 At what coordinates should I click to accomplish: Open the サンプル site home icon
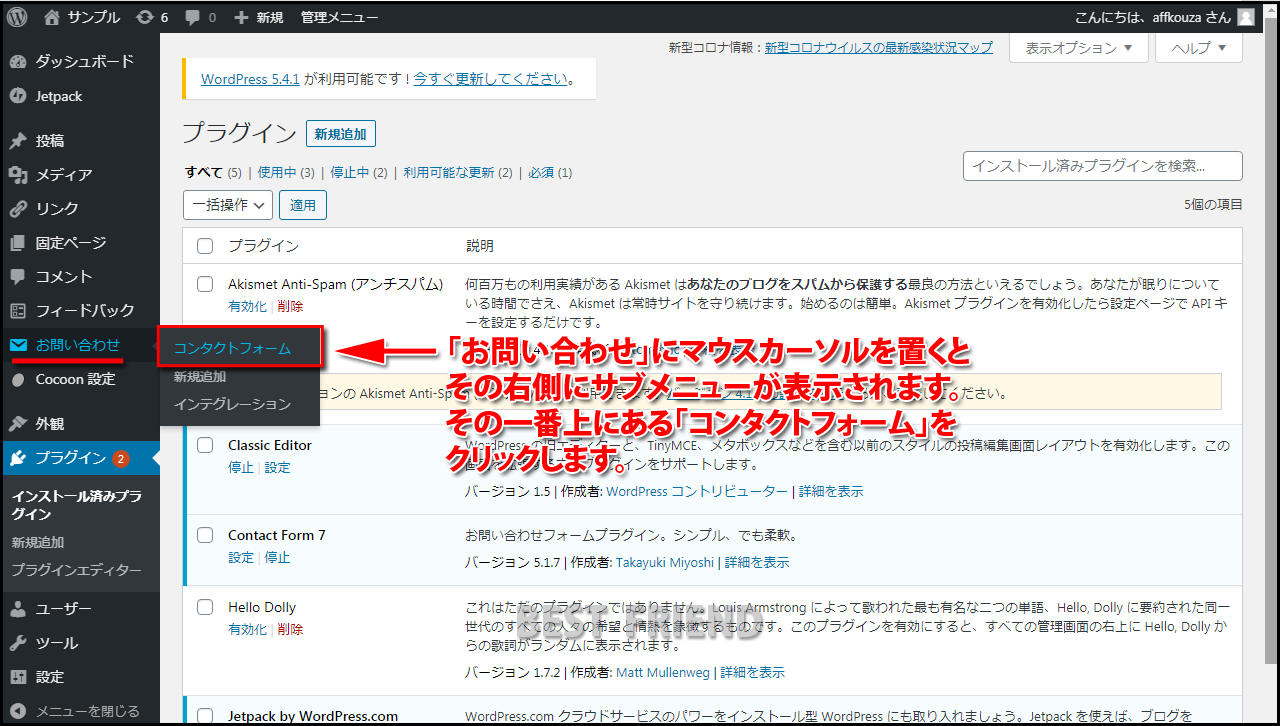click(x=52, y=17)
